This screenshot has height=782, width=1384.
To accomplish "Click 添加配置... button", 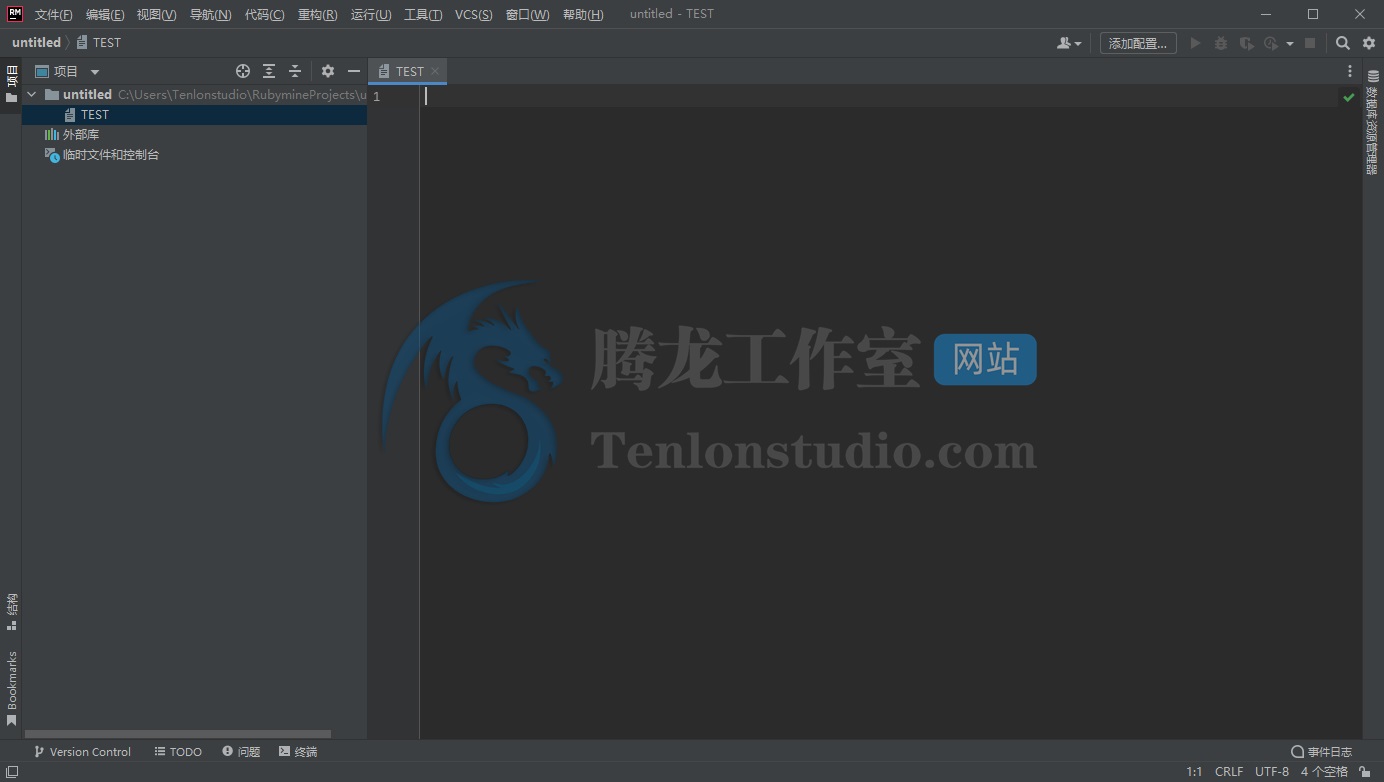I will (1138, 43).
